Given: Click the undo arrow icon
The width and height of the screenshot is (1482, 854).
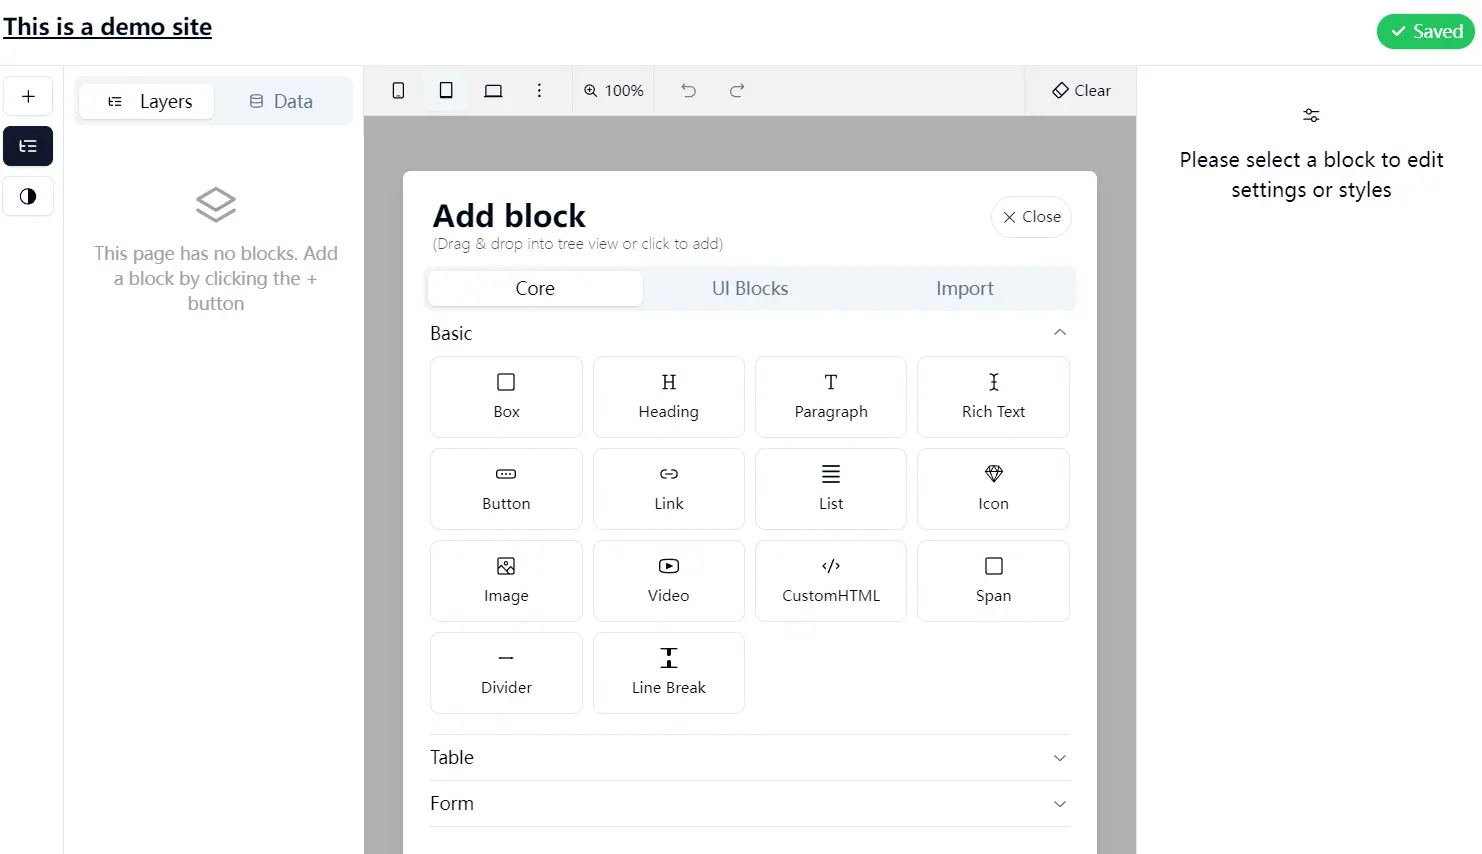Looking at the screenshot, I should click(x=688, y=90).
